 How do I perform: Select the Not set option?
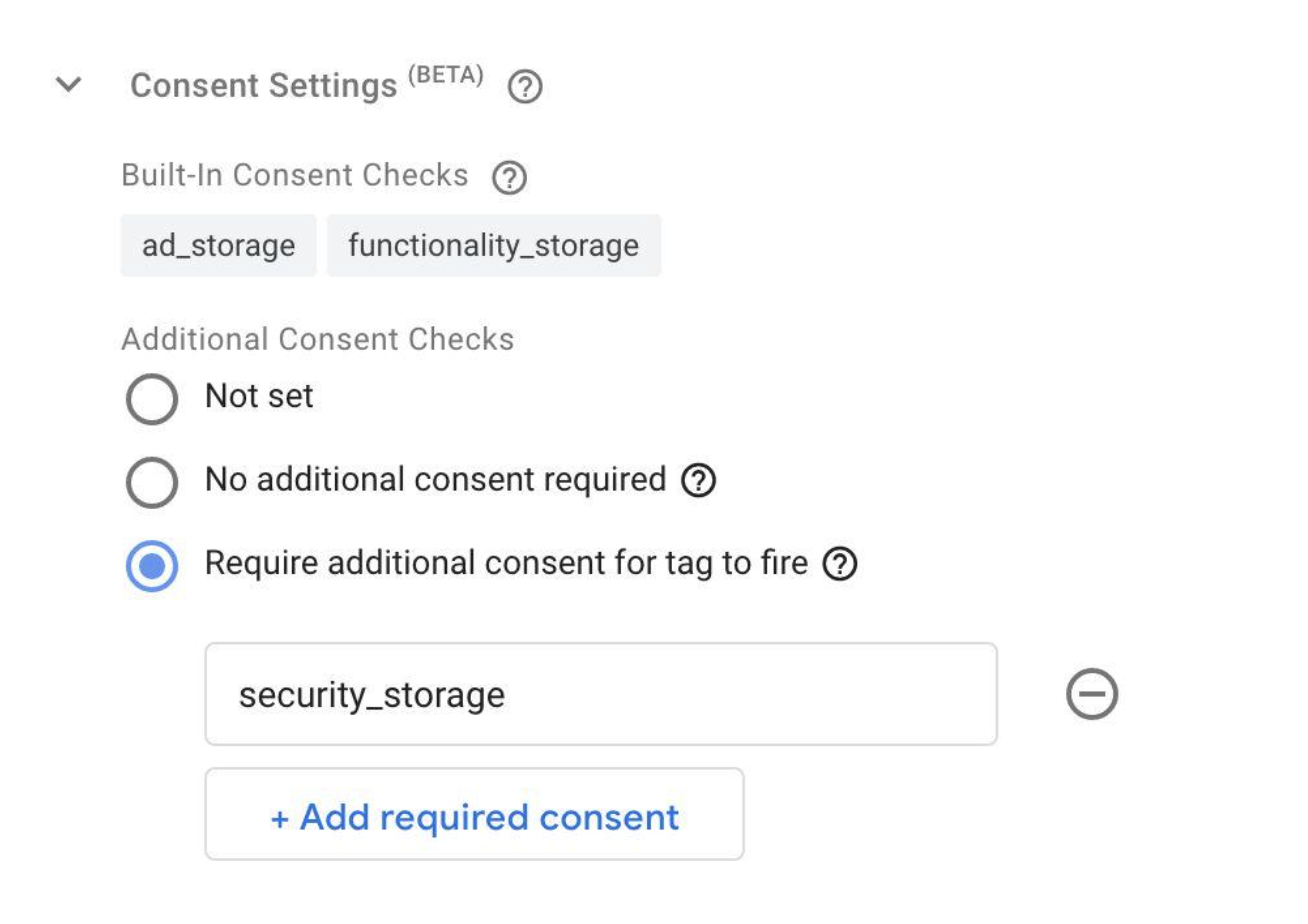(x=151, y=397)
